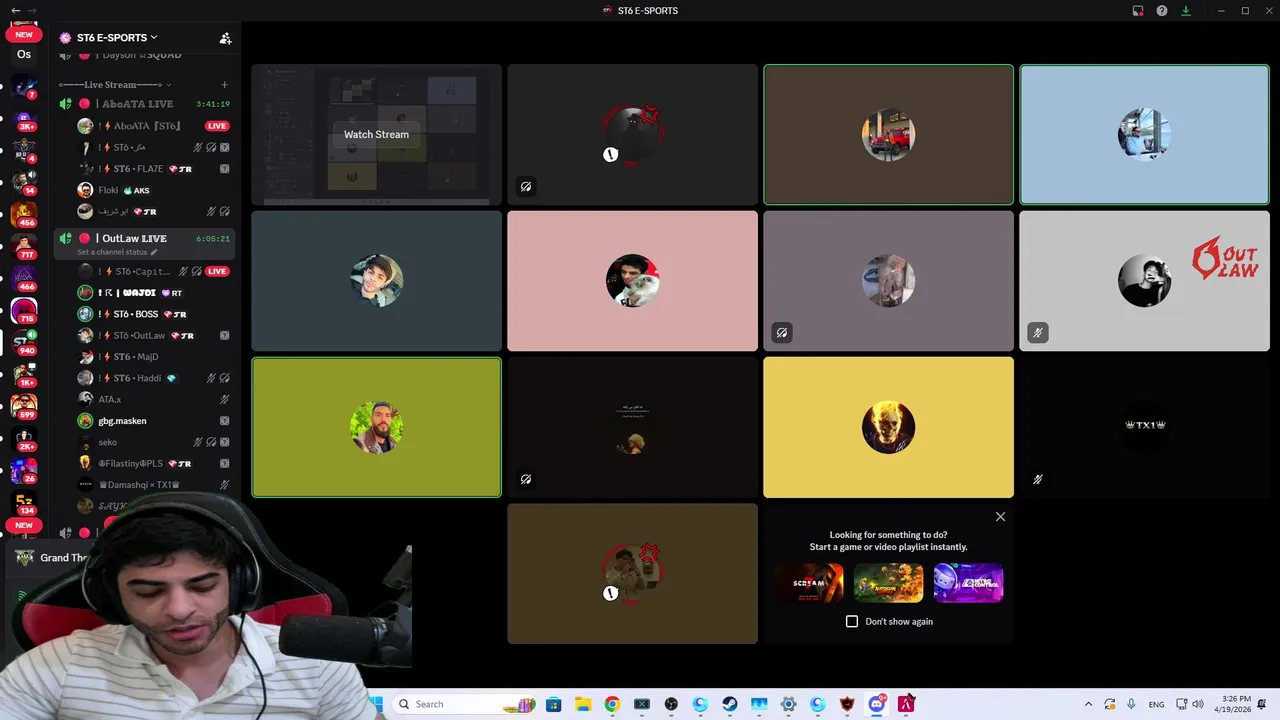Open the server icon with 26 badge

24,470
